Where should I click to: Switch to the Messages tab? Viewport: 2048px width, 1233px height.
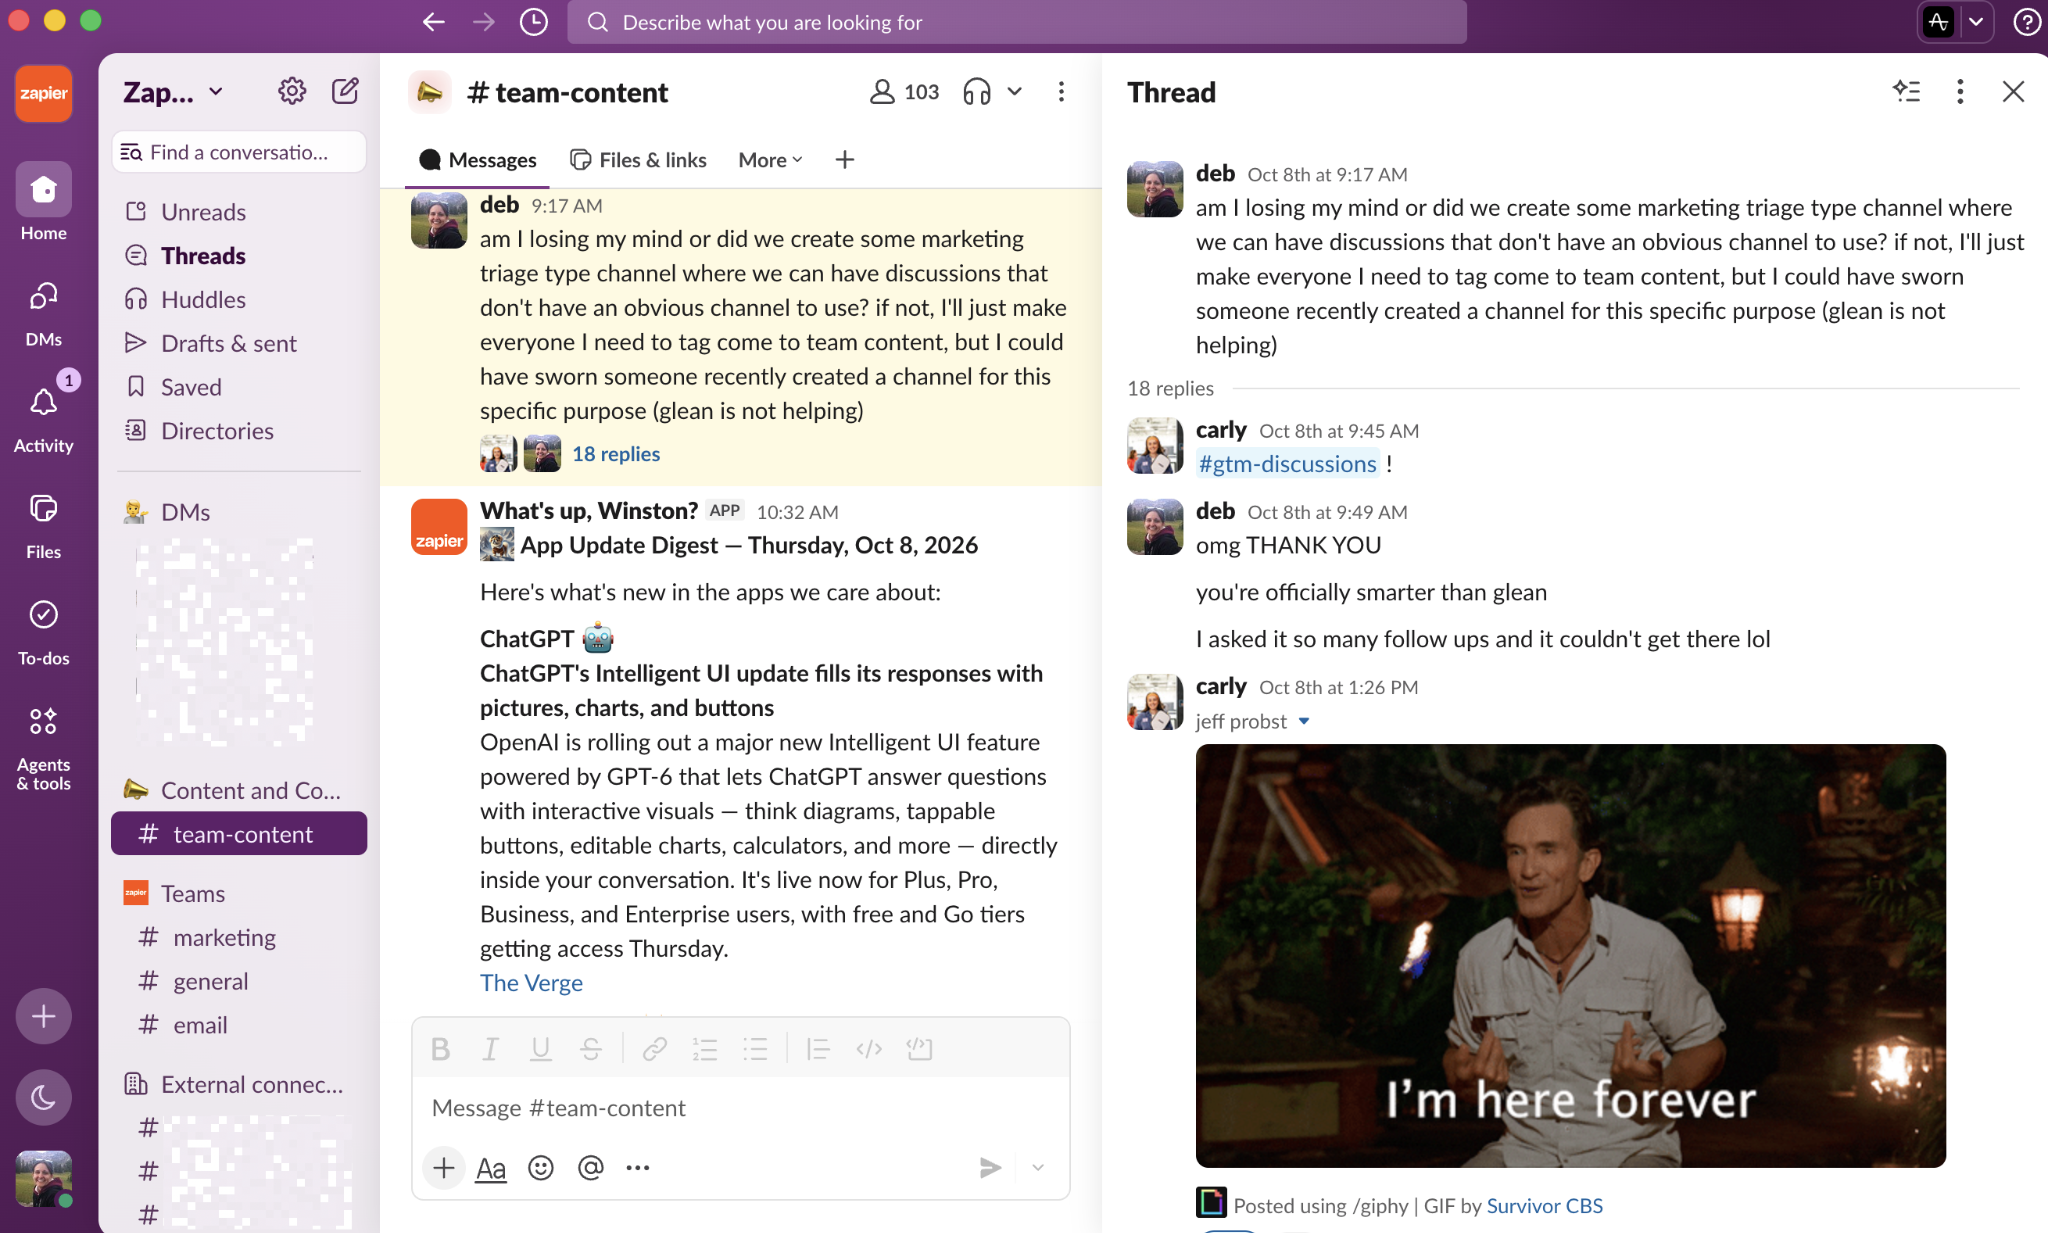(478, 160)
